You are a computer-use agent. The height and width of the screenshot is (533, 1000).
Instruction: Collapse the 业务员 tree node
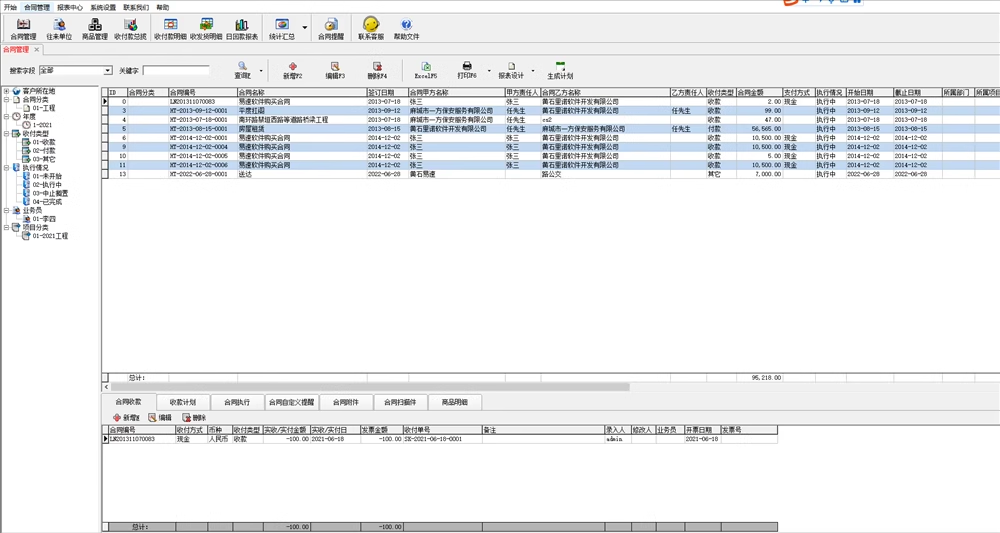pos(6,210)
